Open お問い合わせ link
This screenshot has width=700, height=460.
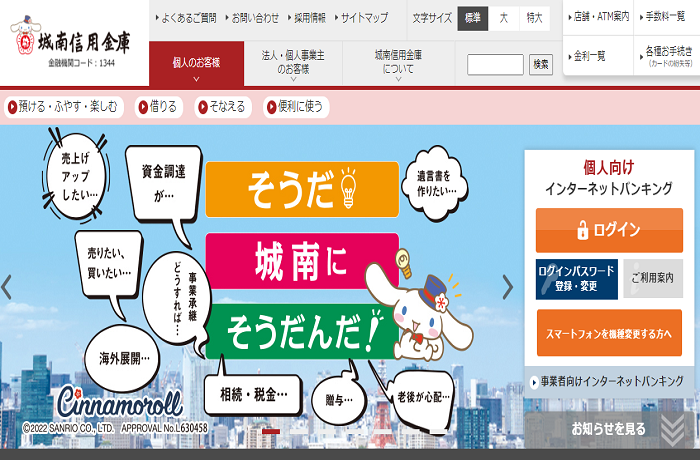[x=252, y=18]
